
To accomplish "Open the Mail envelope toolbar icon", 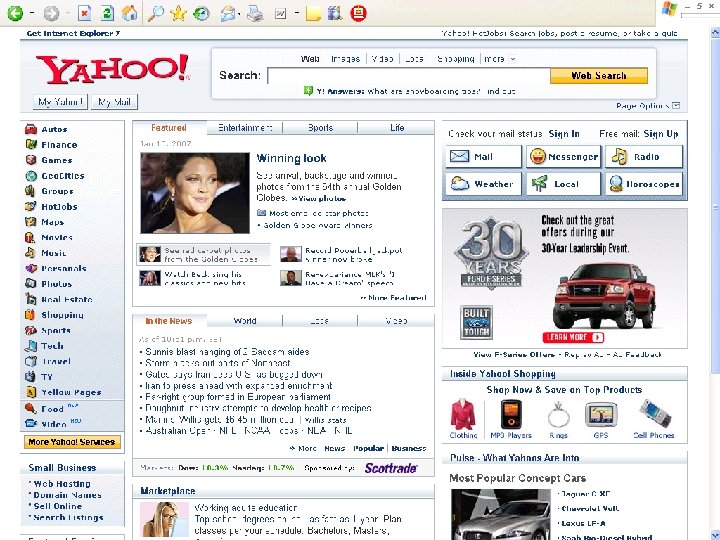I will point(228,14).
